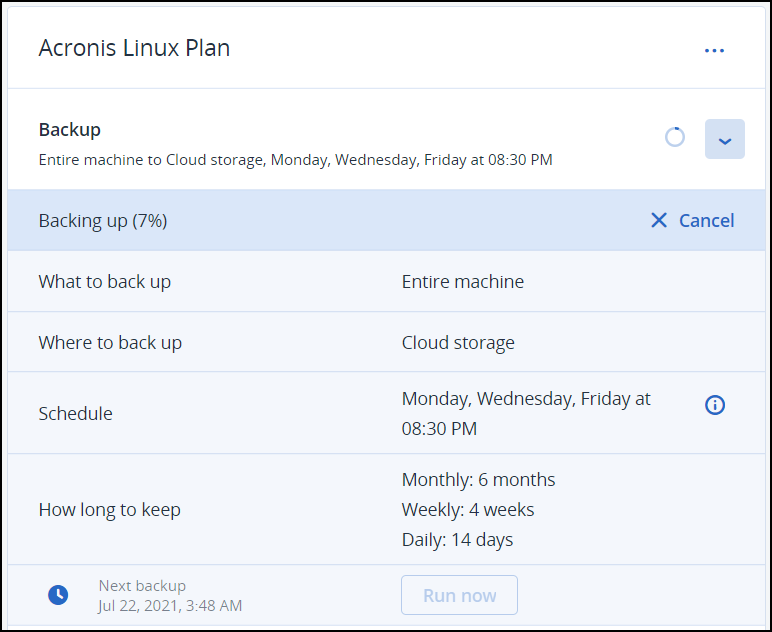Viewport: 772px width, 632px height.
Task: Click the Backing up (7%) status text
Action: (103, 221)
